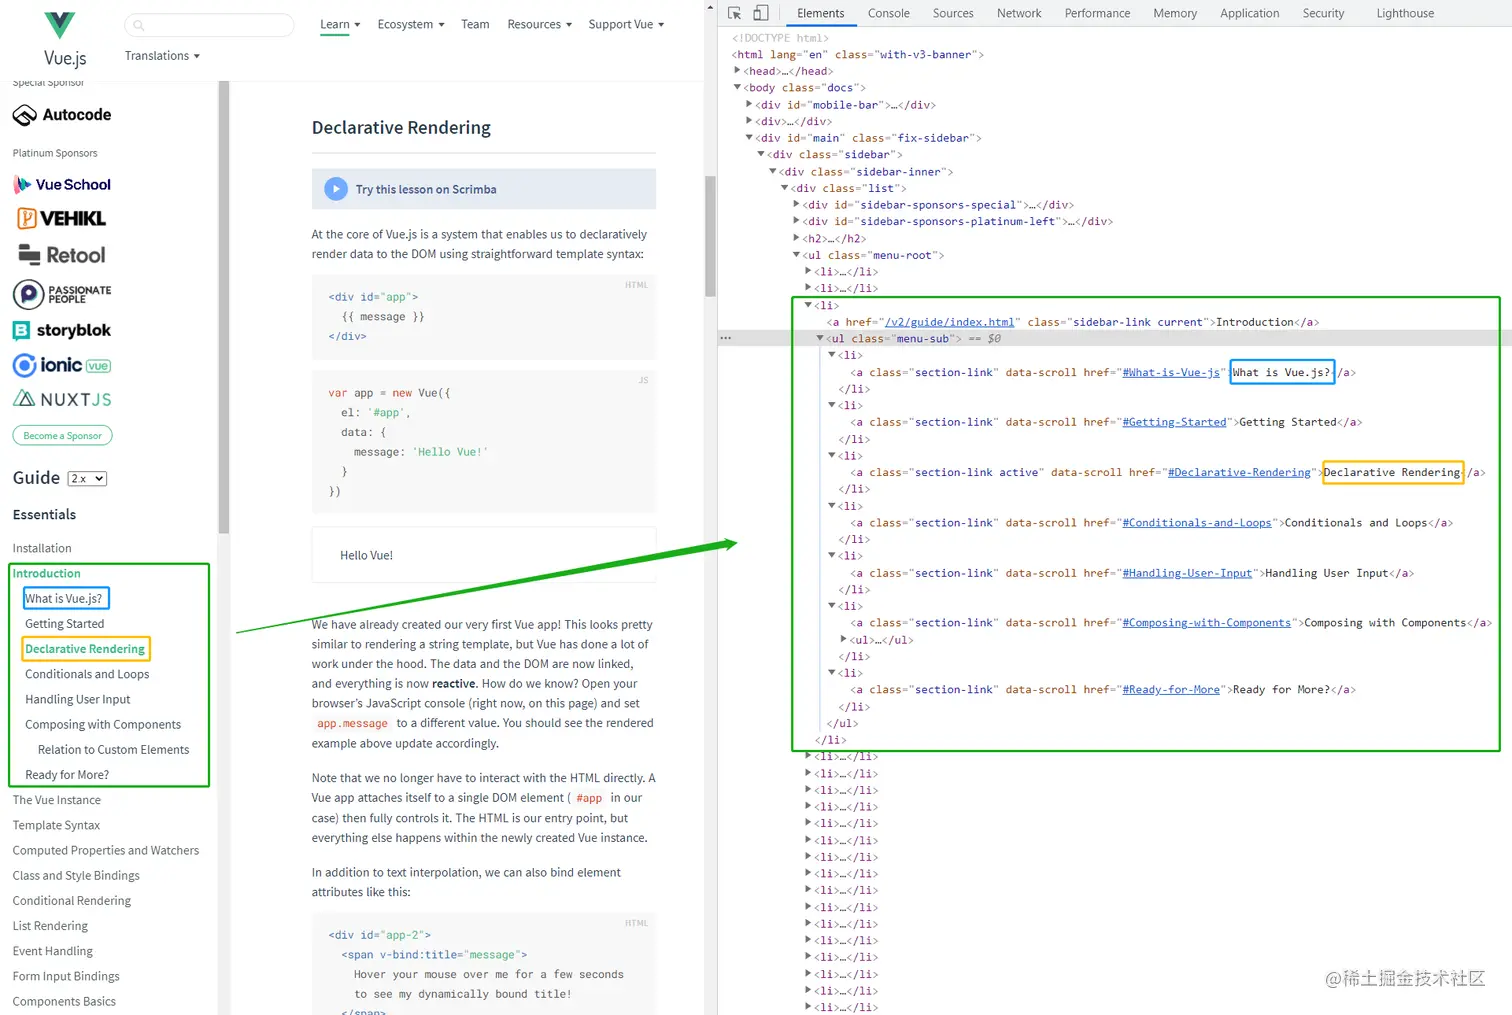This screenshot has width=1512, height=1015.
Task: Switch to the Elements DevTools tab
Action: (x=821, y=13)
